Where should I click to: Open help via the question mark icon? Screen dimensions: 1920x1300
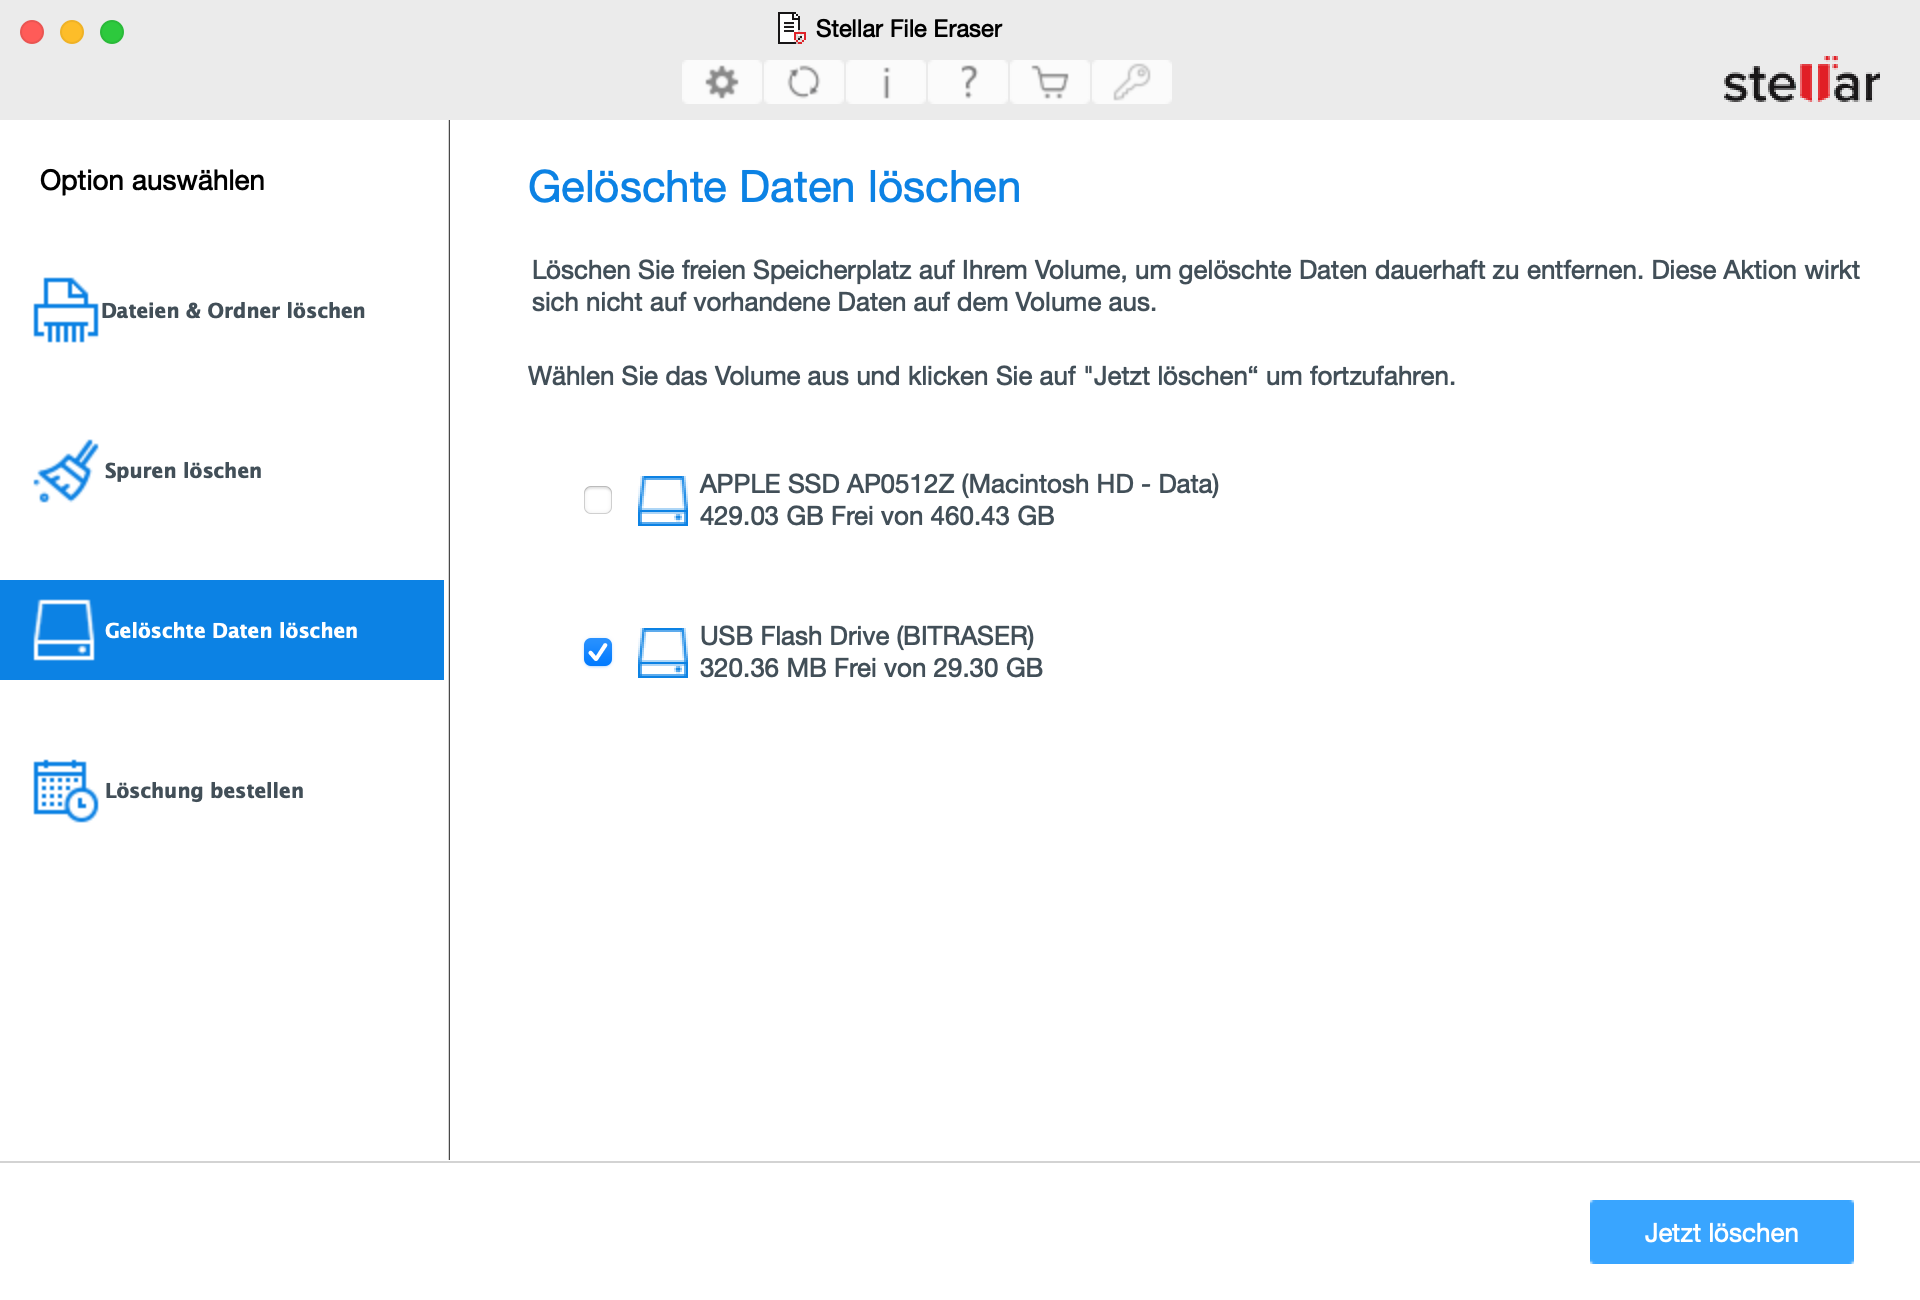point(968,82)
